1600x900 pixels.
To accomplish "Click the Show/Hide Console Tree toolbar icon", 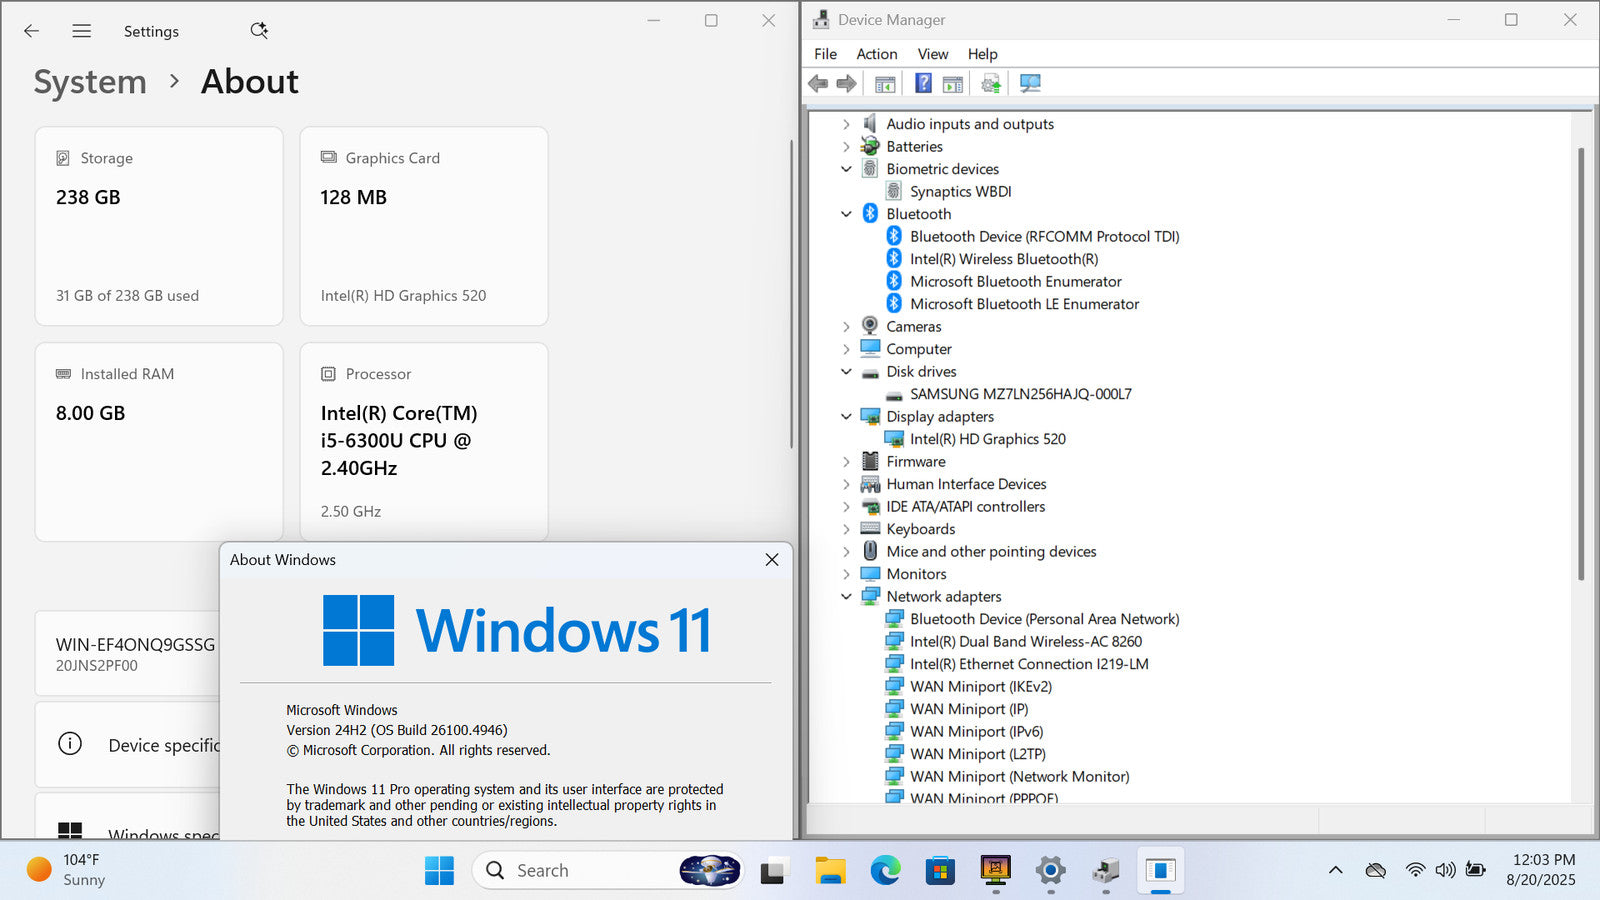I will (885, 84).
